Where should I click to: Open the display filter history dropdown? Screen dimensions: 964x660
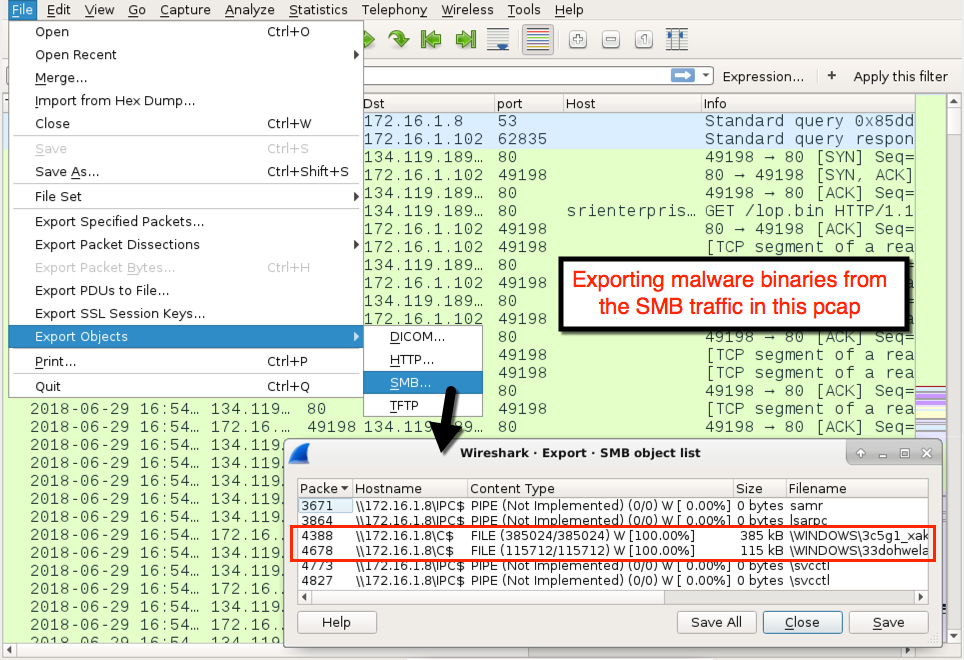pos(706,76)
